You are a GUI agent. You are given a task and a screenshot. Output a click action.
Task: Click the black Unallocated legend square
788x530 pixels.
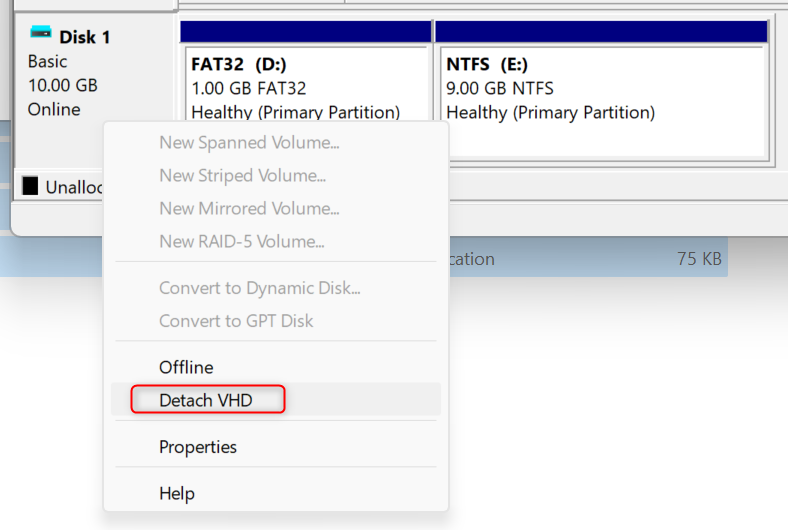[x=31, y=186]
